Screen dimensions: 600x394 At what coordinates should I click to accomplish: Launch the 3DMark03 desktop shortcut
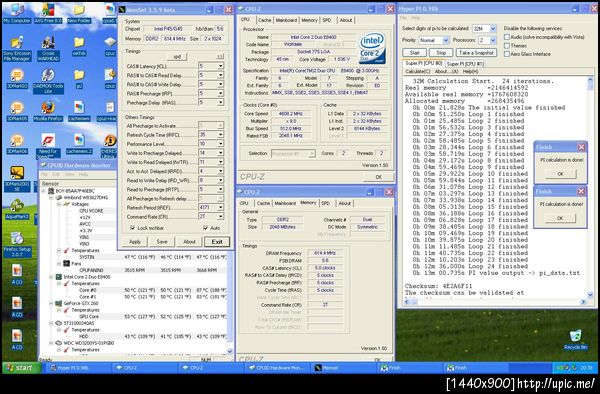pos(17,79)
